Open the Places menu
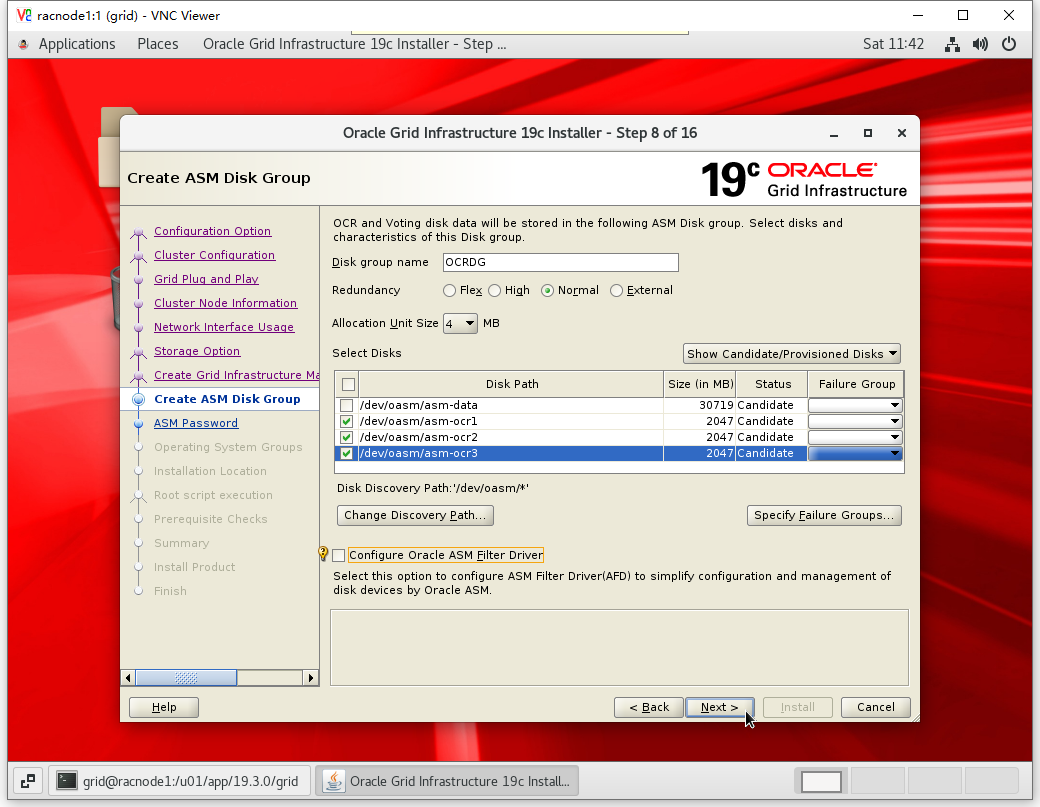This screenshot has height=807, width=1040. (158, 44)
